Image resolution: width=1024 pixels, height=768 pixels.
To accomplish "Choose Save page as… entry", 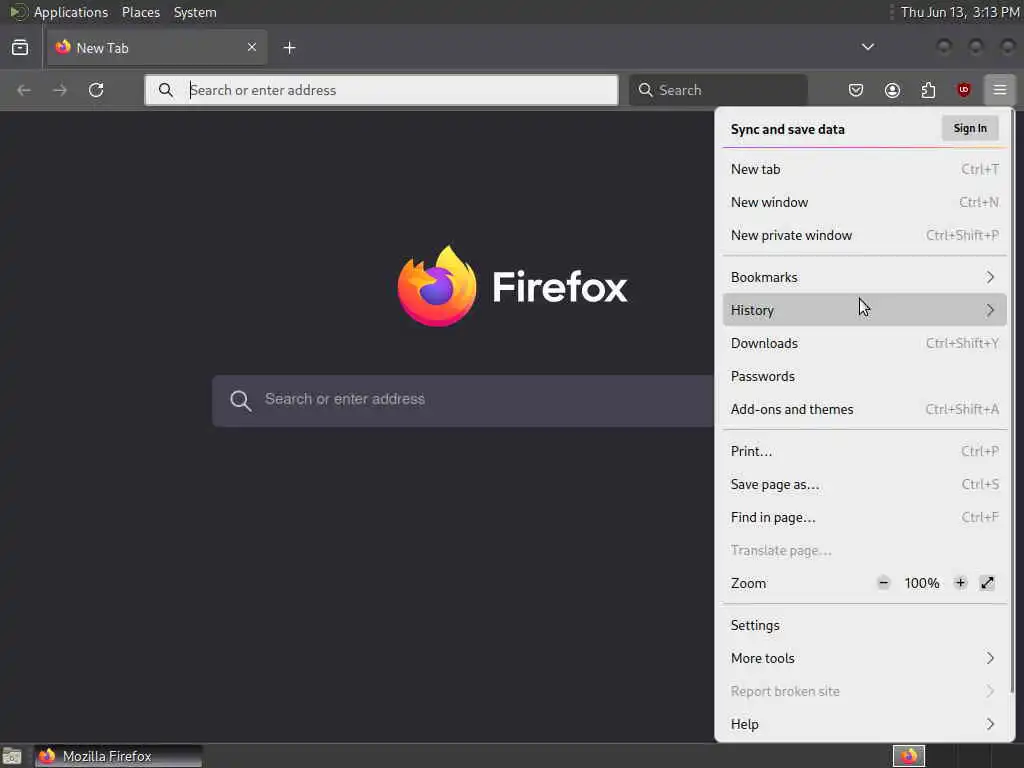I will (x=865, y=485).
